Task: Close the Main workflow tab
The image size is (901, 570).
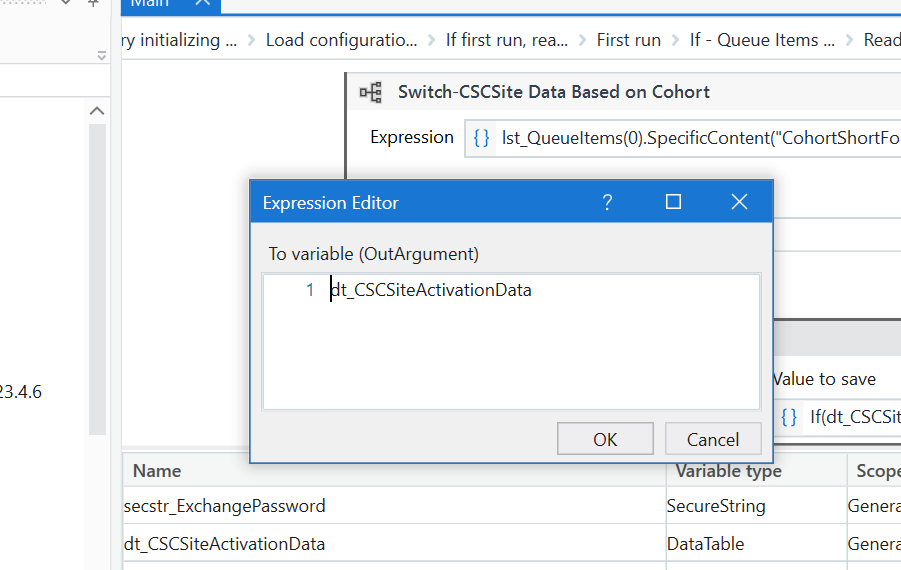Action: (203, 3)
